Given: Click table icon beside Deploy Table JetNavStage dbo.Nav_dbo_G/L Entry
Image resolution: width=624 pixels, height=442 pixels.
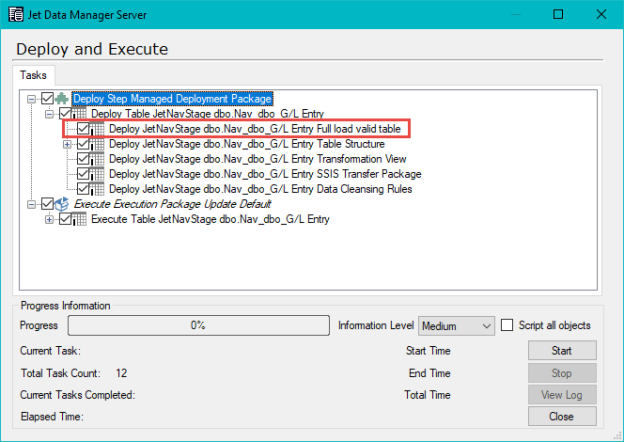Looking at the screenshot, I should click(79, 114).
